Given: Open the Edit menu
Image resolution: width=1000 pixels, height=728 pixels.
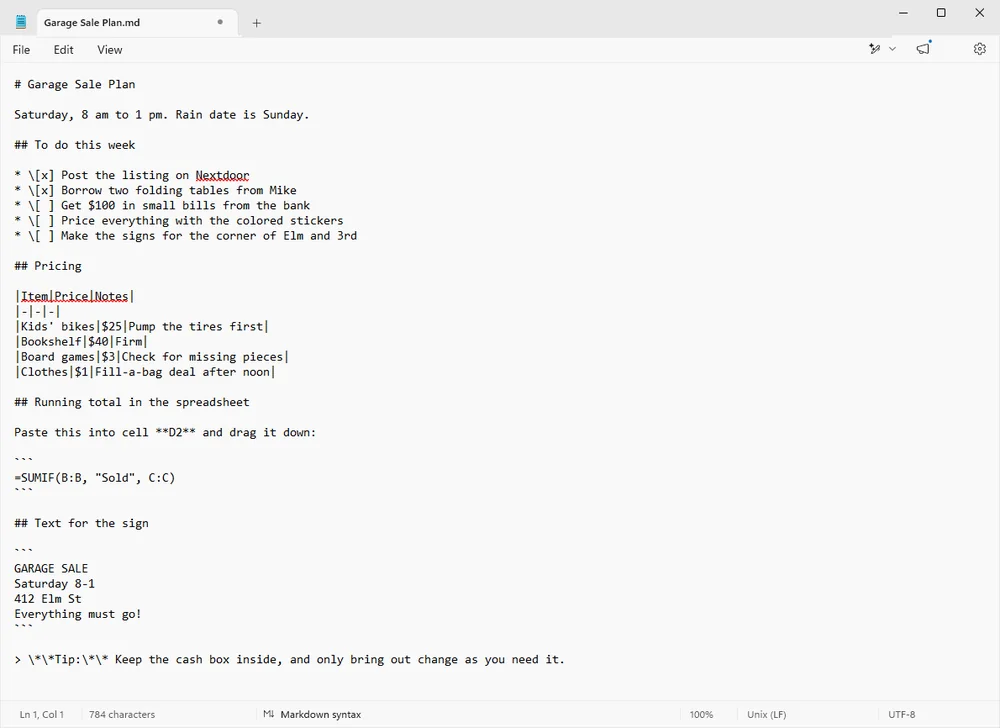Looking at the screenshot, I should click(x=63, y=50).
